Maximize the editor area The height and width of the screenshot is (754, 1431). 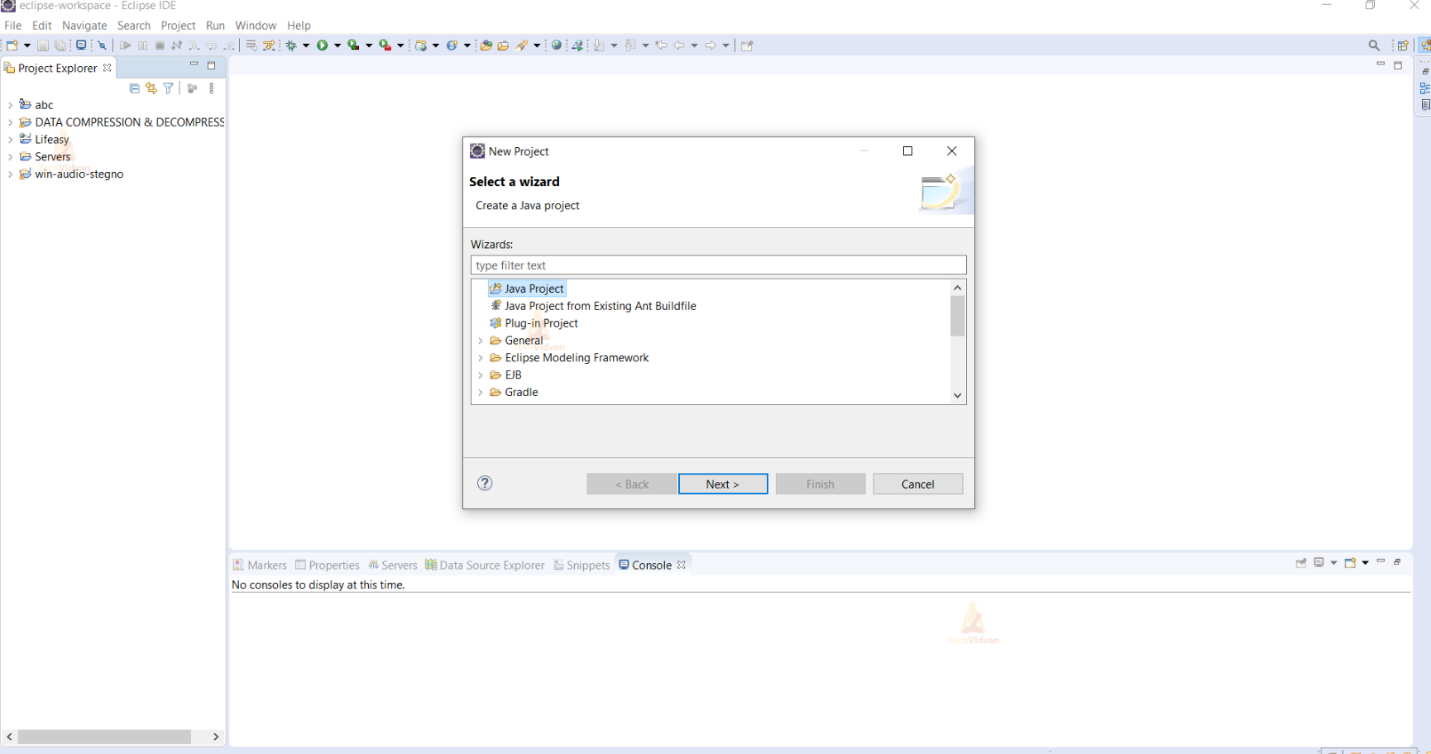[1398, 65]
